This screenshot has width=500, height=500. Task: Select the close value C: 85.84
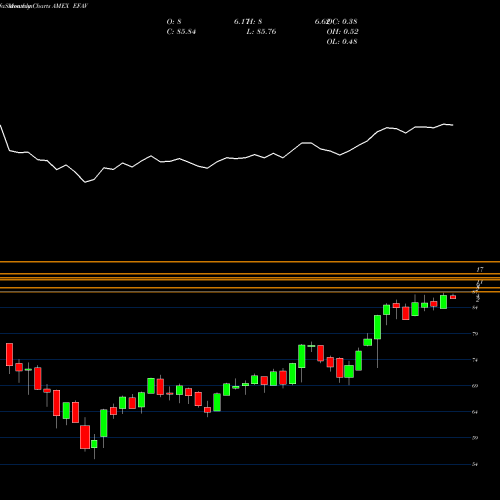click(181, 32)
